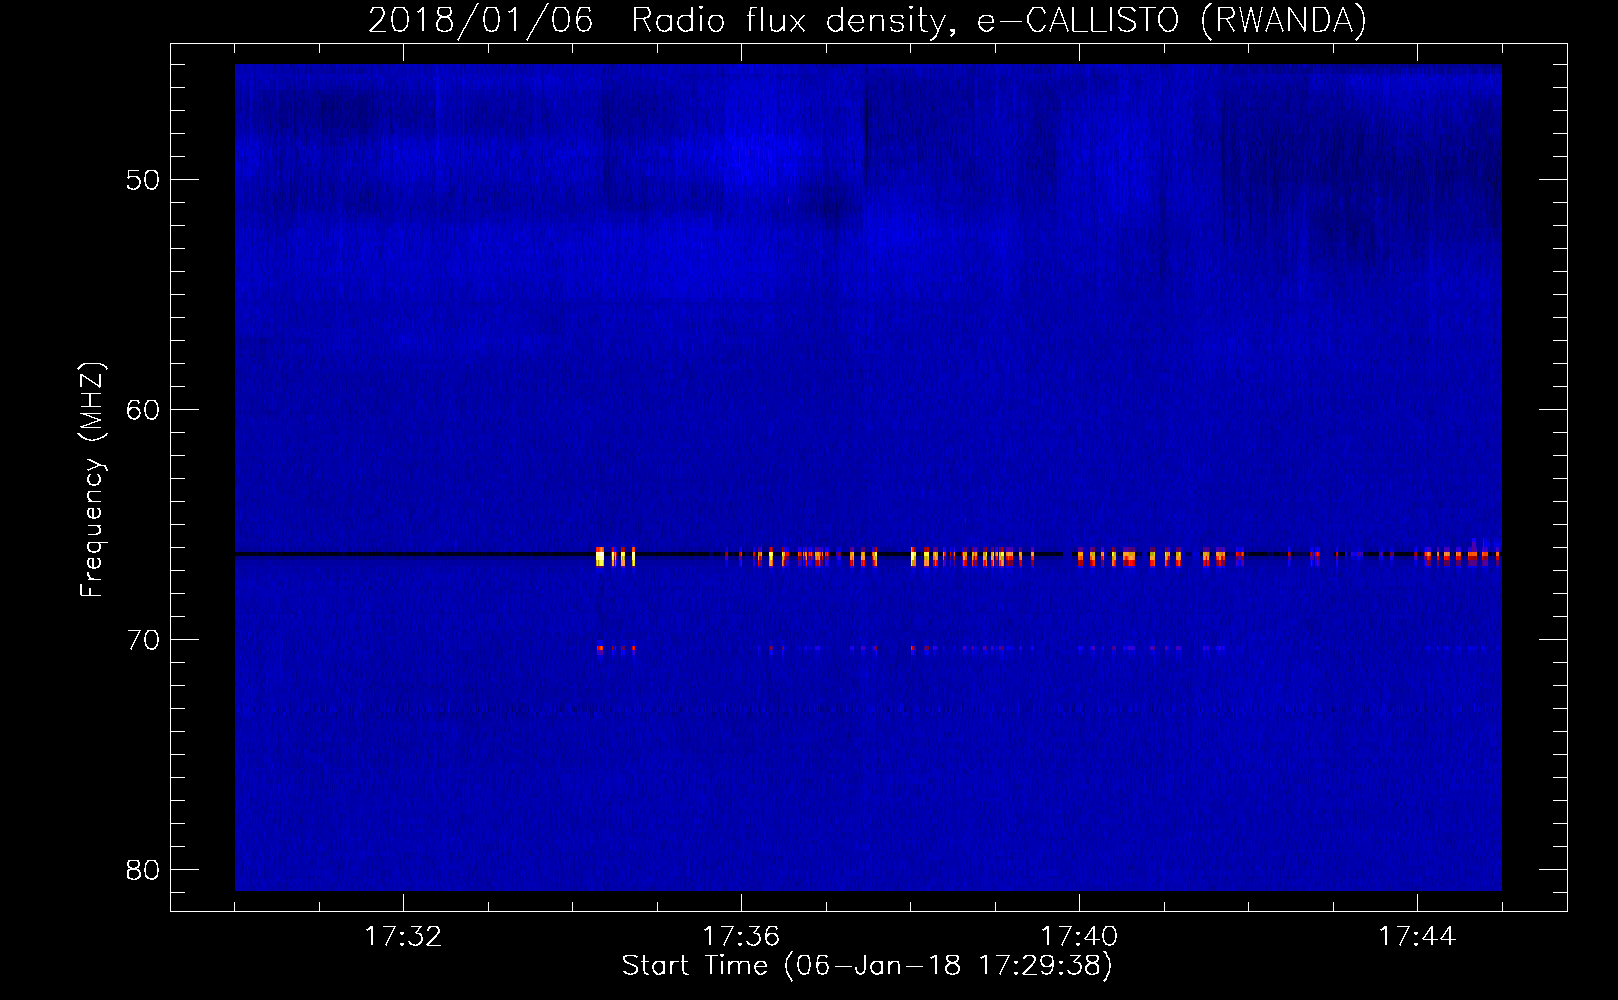This screenshot has height=1000, width=1618.
Task: Click the y-axis tick label '60'
Action: 143,410
